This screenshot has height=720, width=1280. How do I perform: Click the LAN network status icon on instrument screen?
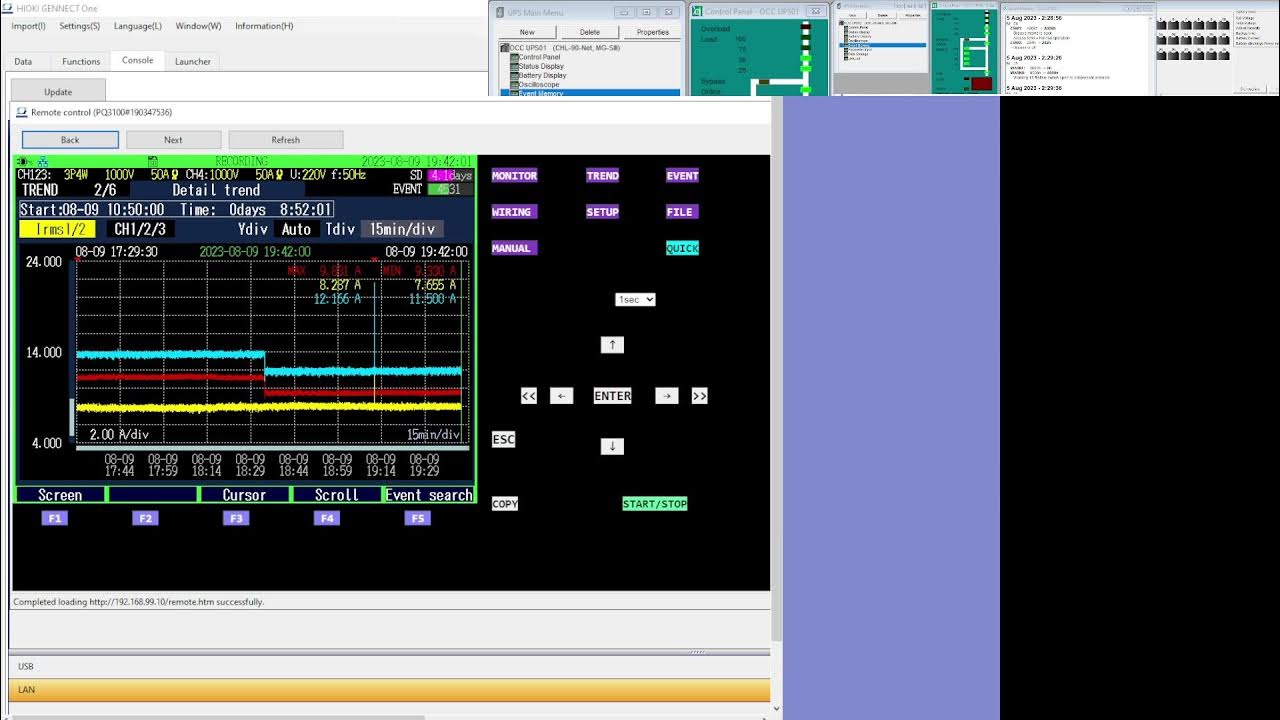coord(43,161)
